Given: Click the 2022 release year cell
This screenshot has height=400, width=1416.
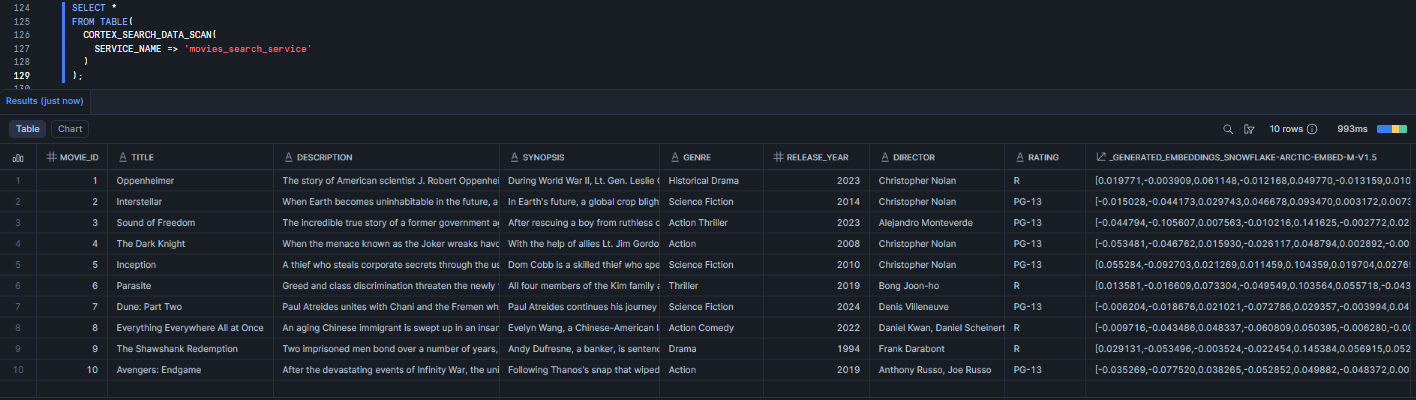Looking at the screenshot, I should click(817, 328).
